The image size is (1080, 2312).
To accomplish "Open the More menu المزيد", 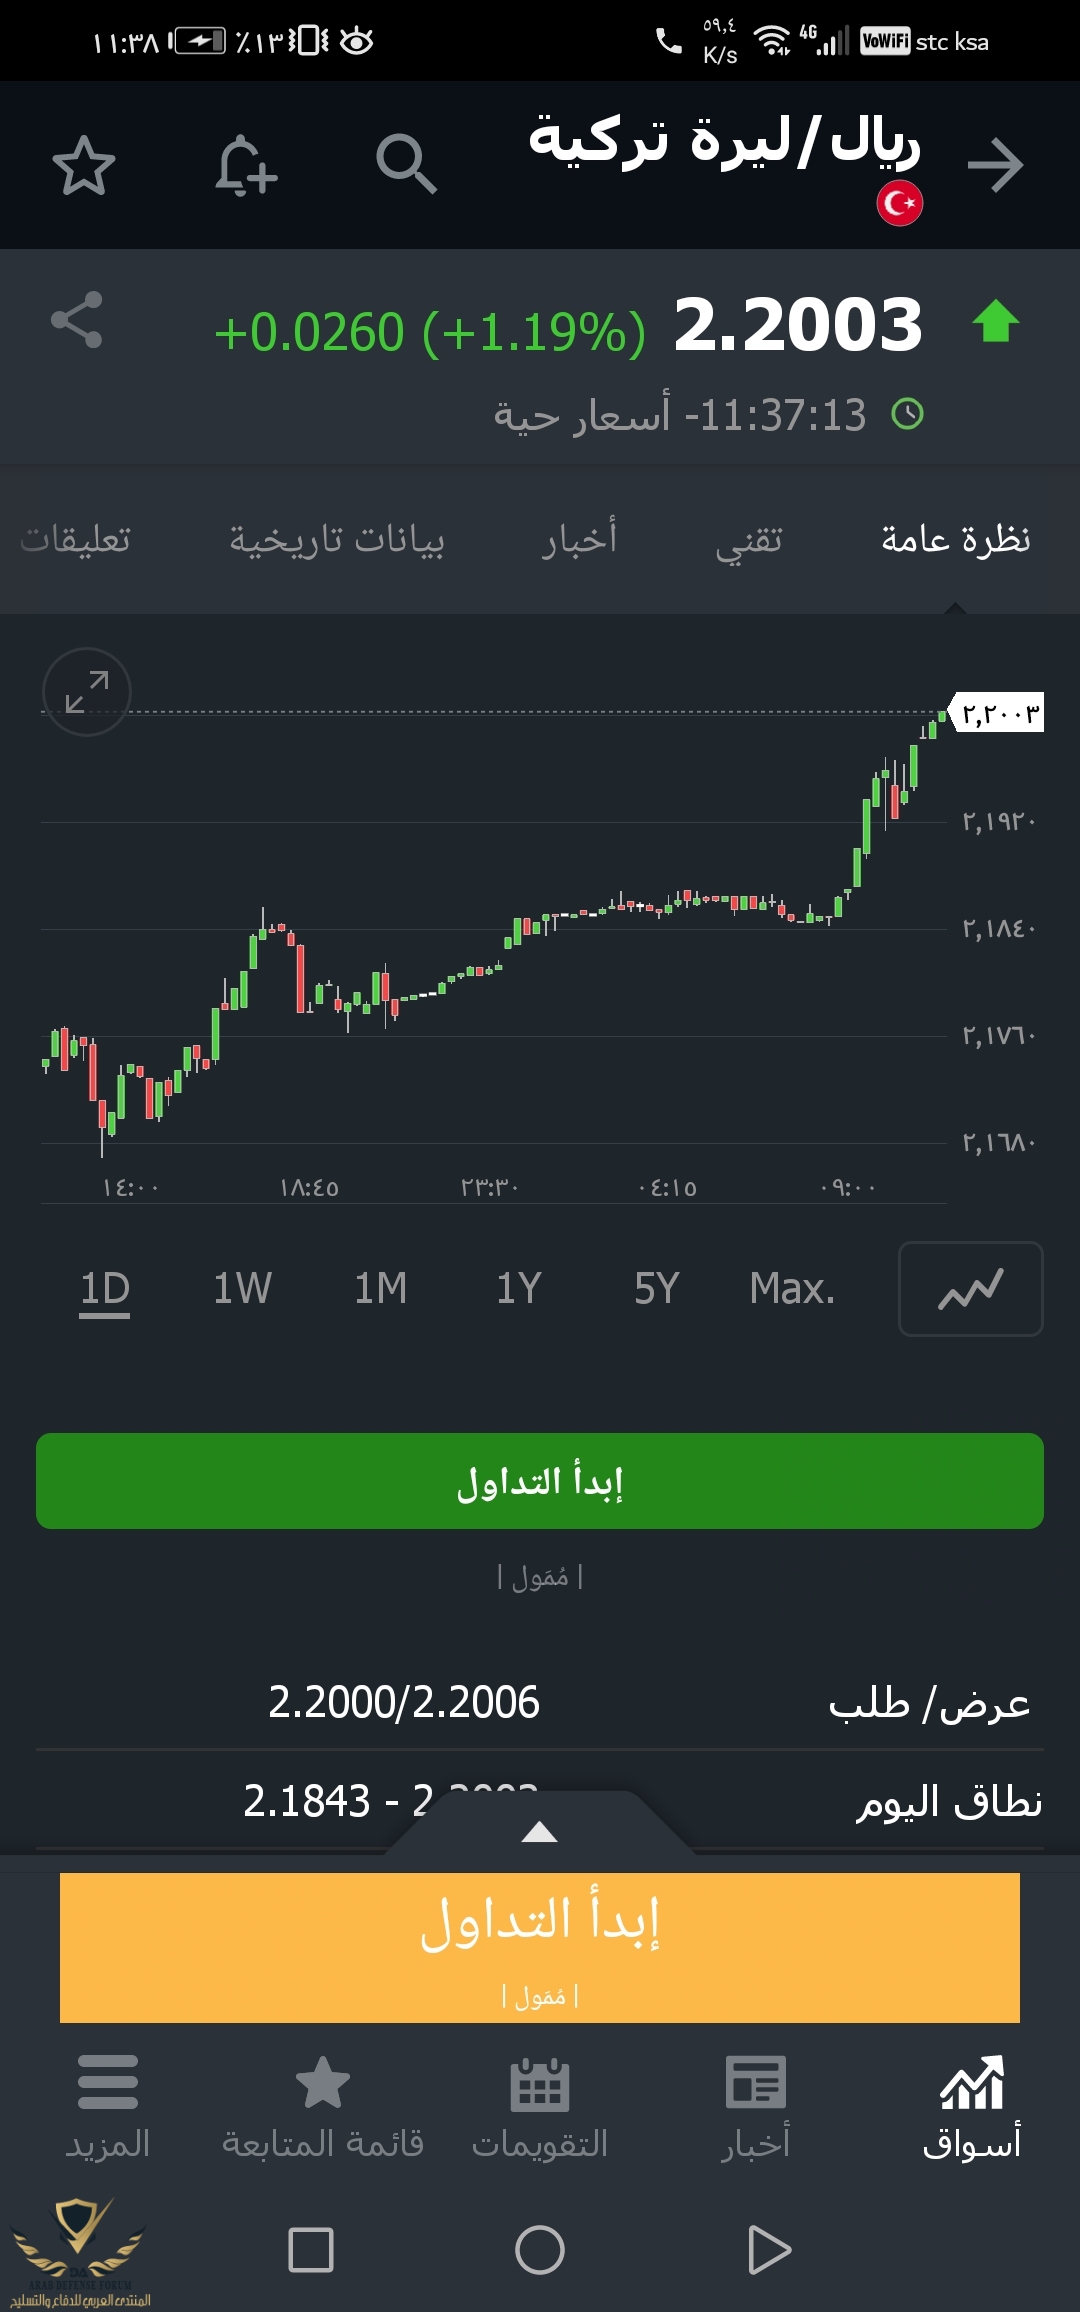I will [x=108, y=2108].
